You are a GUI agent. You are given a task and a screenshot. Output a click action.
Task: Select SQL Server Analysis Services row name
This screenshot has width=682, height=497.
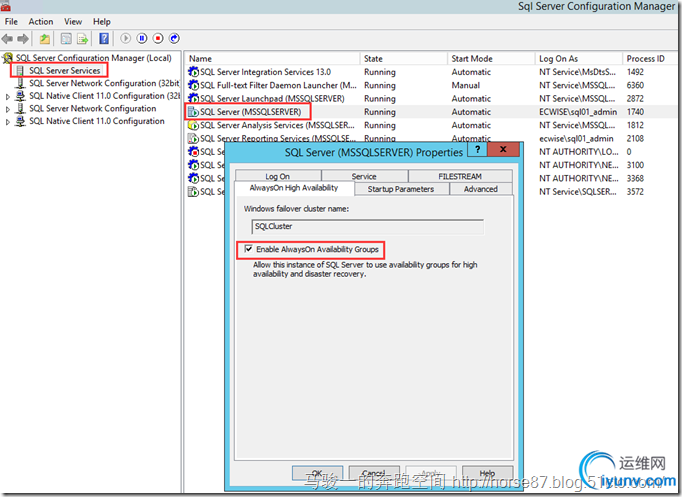tap(277, 125)
